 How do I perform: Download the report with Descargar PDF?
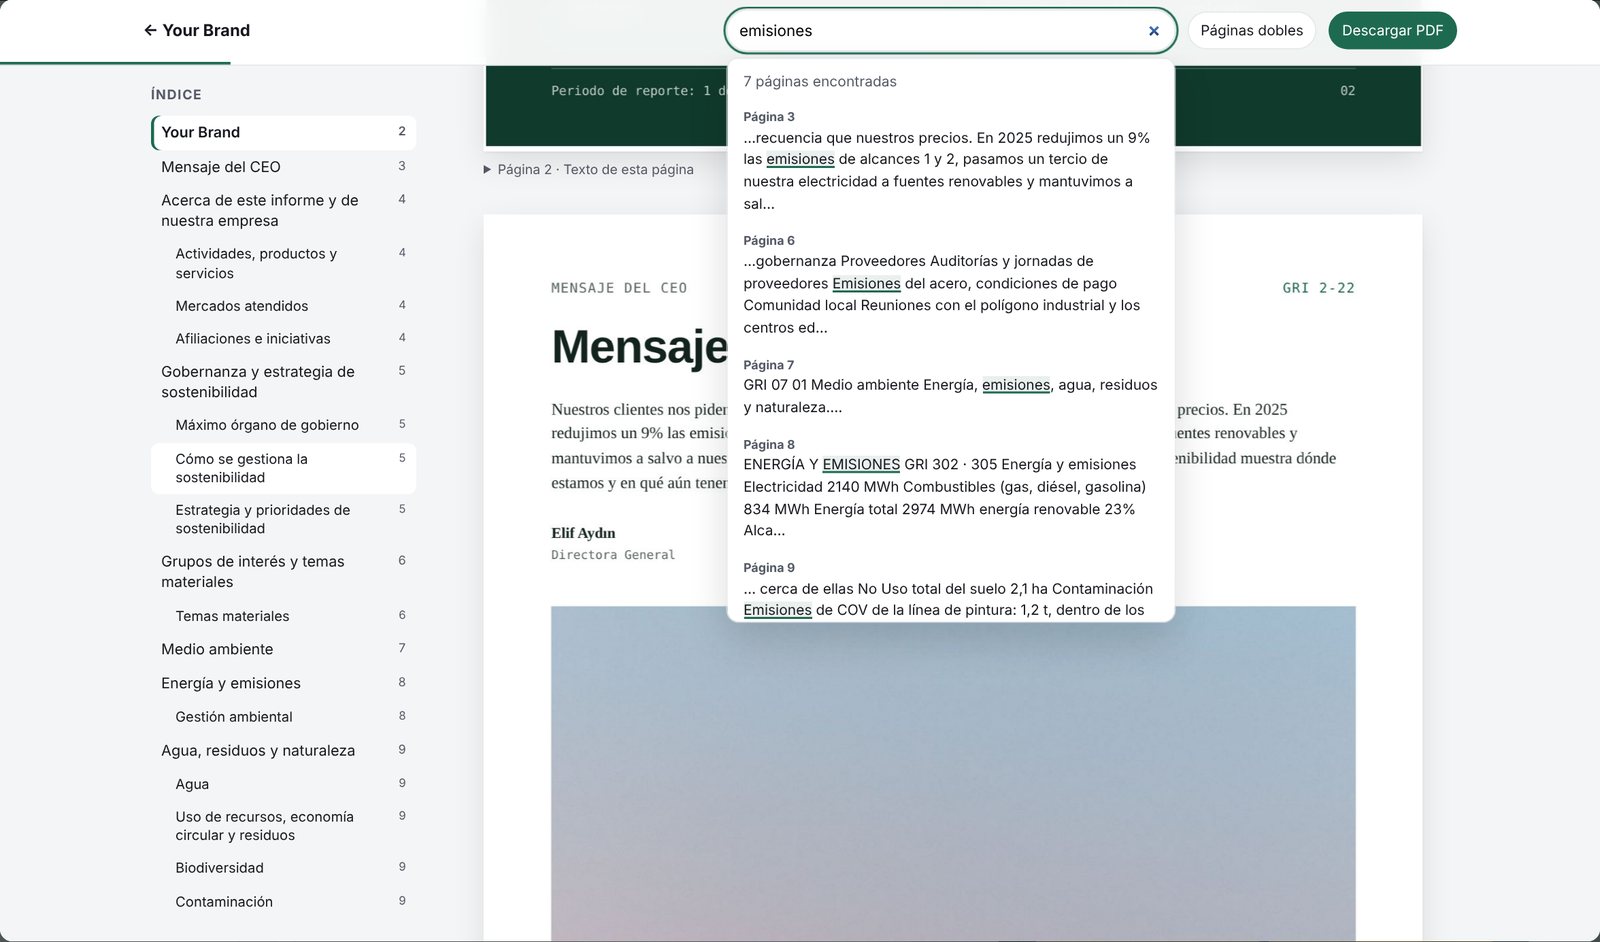(1392, 31)
